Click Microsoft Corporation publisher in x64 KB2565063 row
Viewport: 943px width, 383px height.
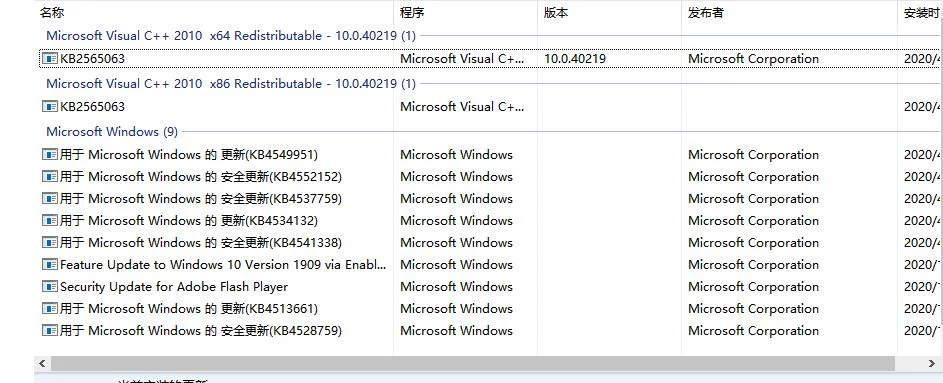pyautogui.click(x=754, y=58)
